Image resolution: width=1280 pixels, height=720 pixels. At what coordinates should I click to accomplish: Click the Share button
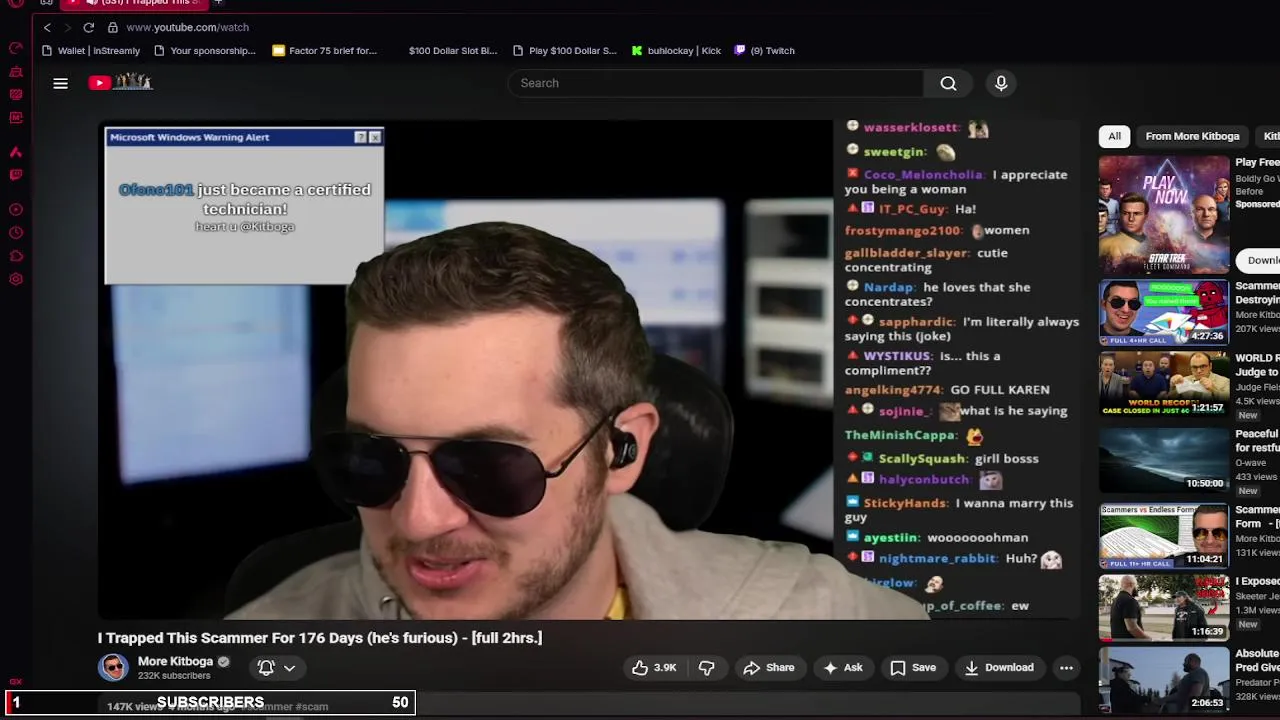pos(769,668)
